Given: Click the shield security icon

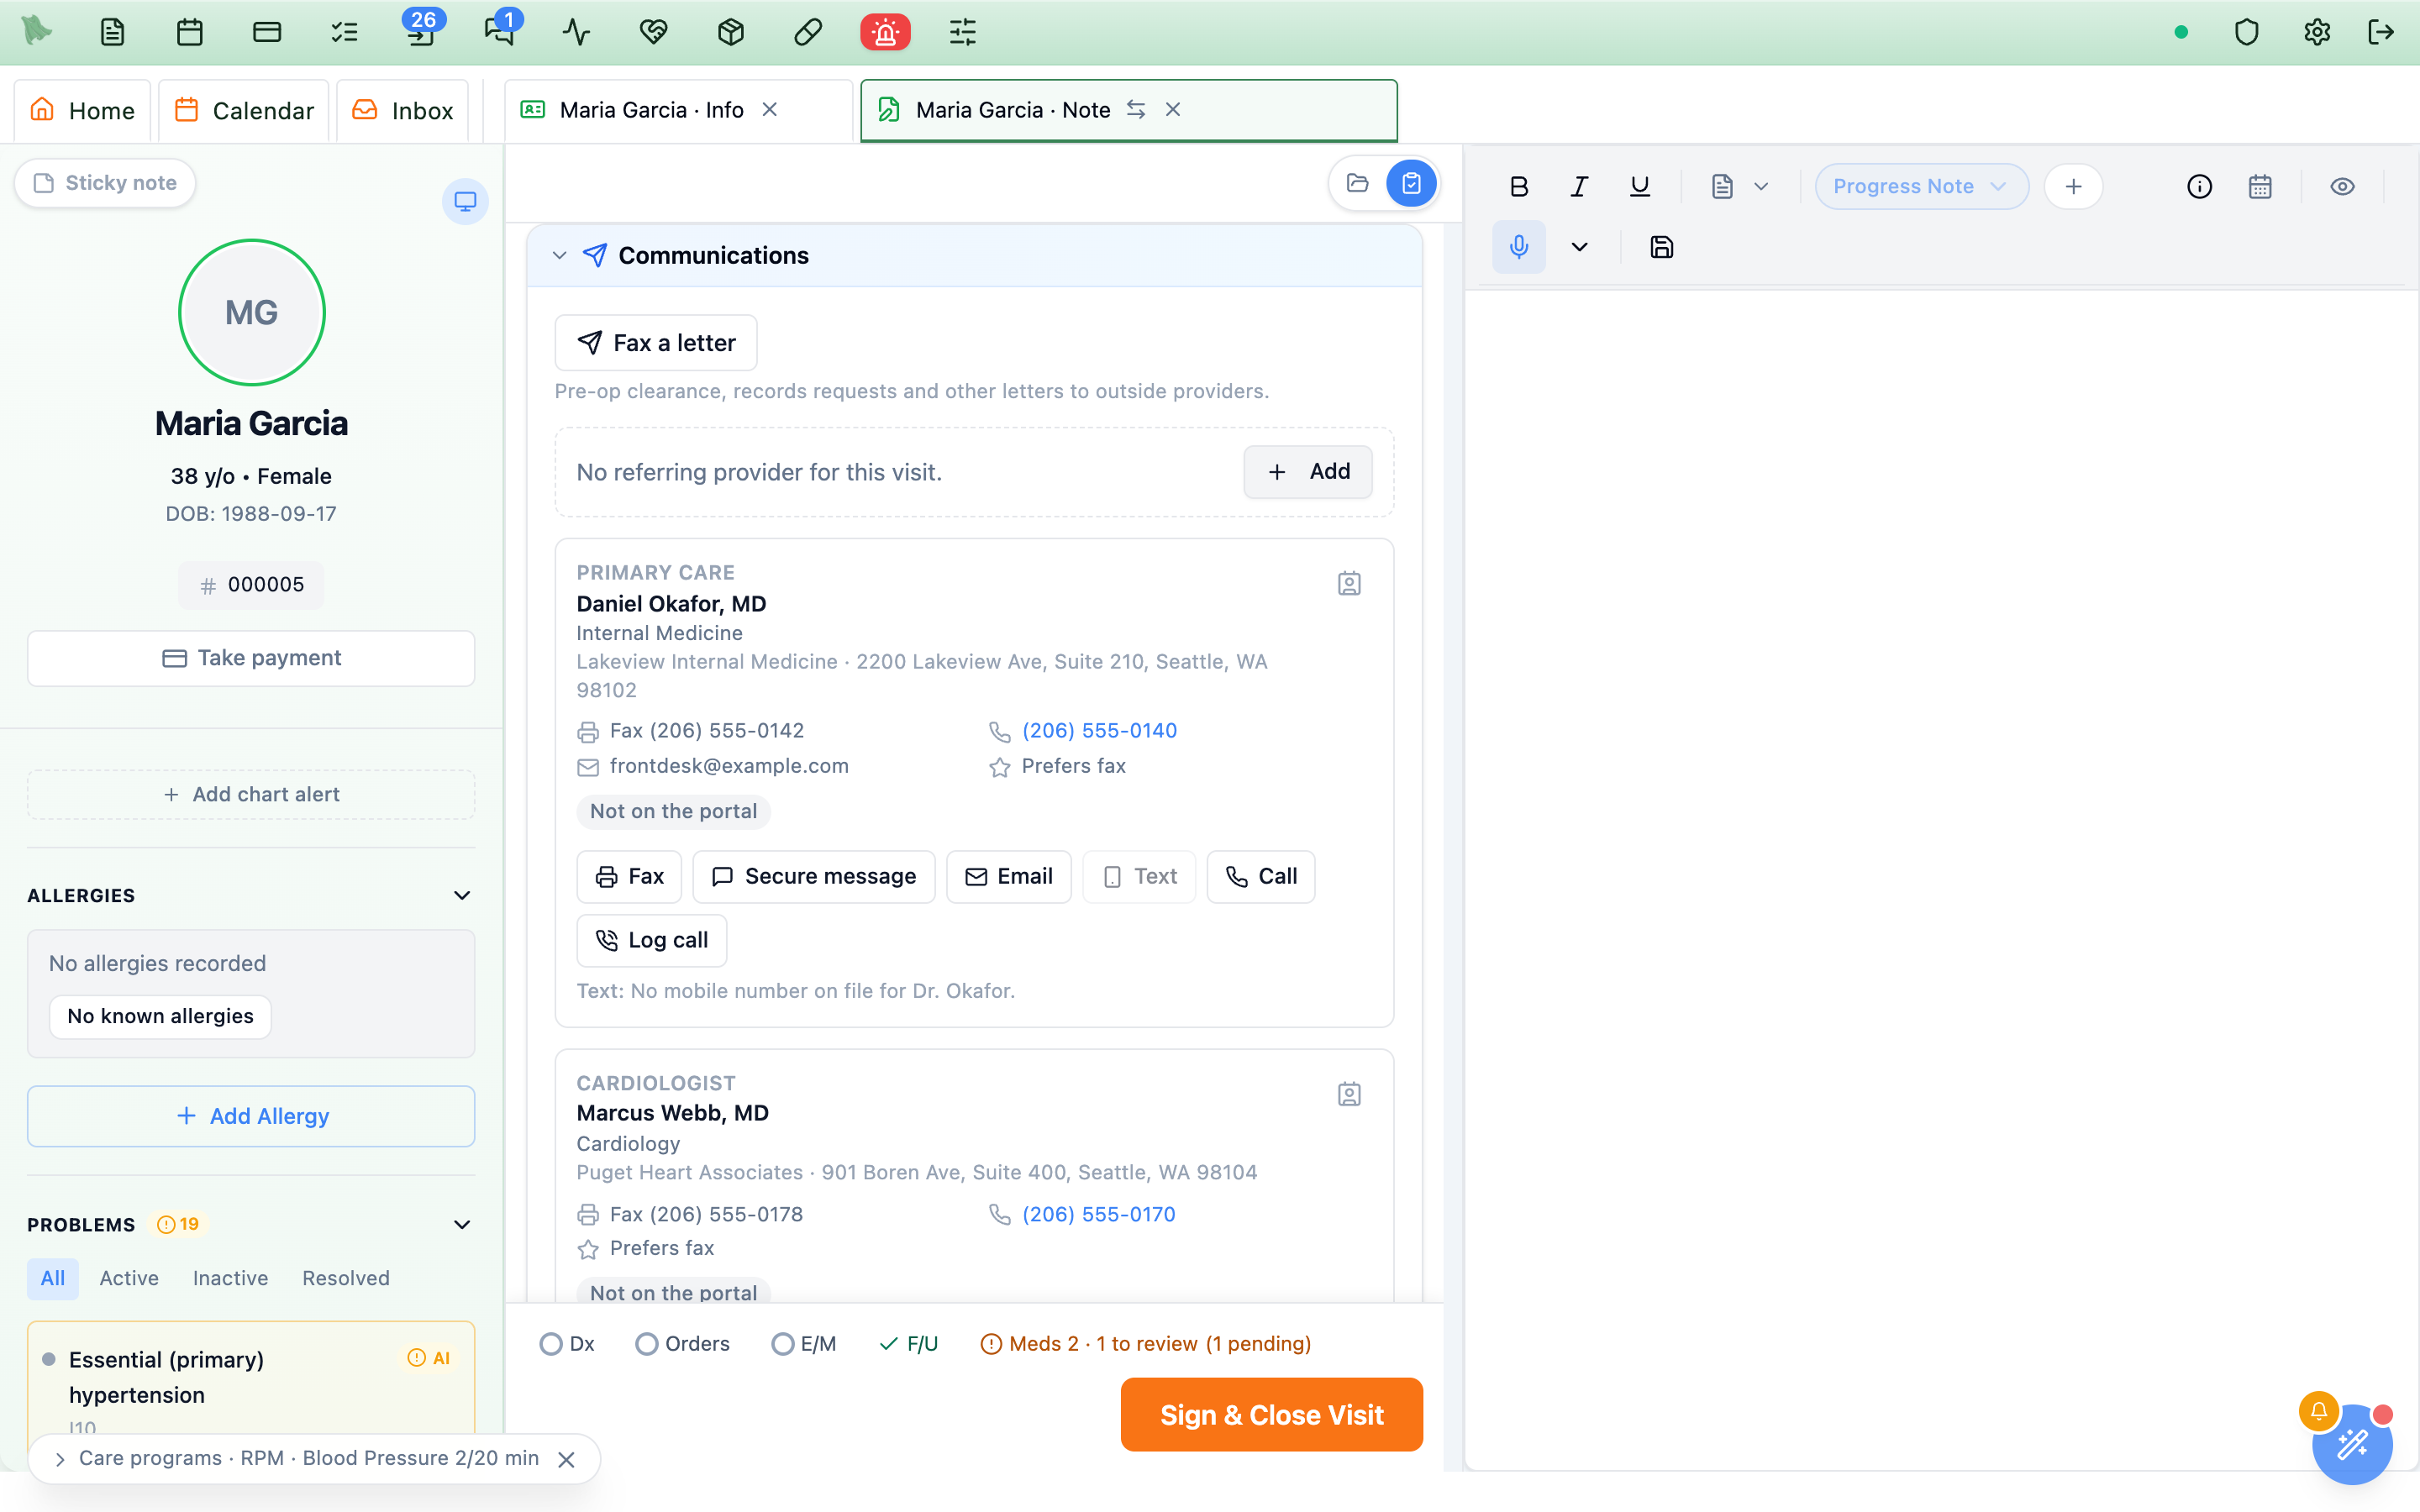Looking at the screenshot, I should [x=2247, y=32].
